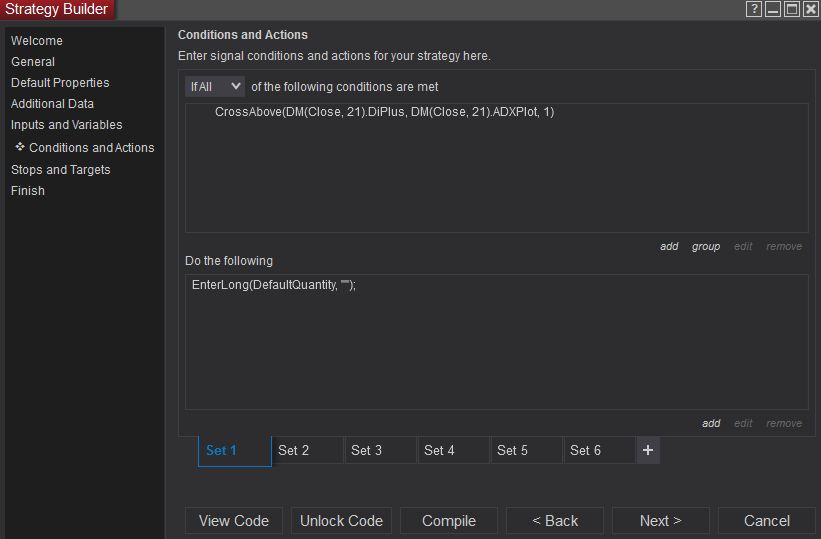Click the View Code button
Screen dimensions: 821x539
(234, 521)
